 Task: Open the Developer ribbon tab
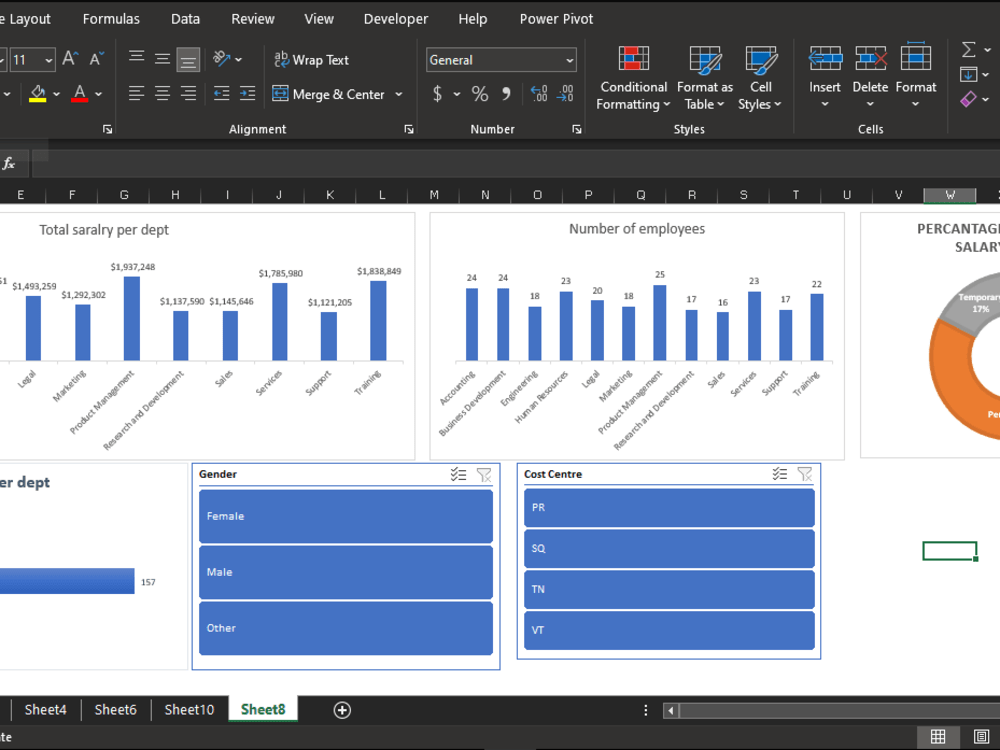click(x=396, y=19)
